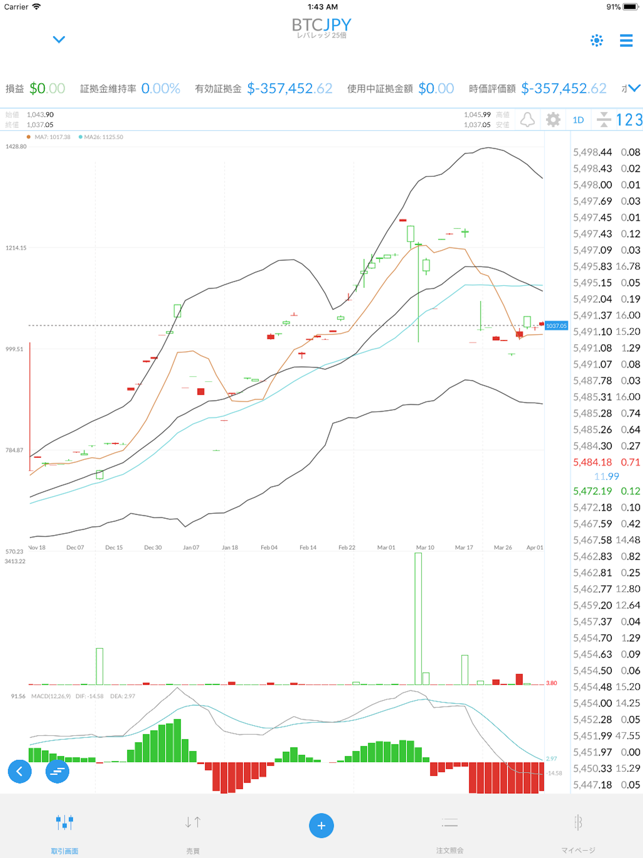Toggle the MA26 moving average legend
The image size is (643, 858).
pyautogui.click(x=101, y=137)
